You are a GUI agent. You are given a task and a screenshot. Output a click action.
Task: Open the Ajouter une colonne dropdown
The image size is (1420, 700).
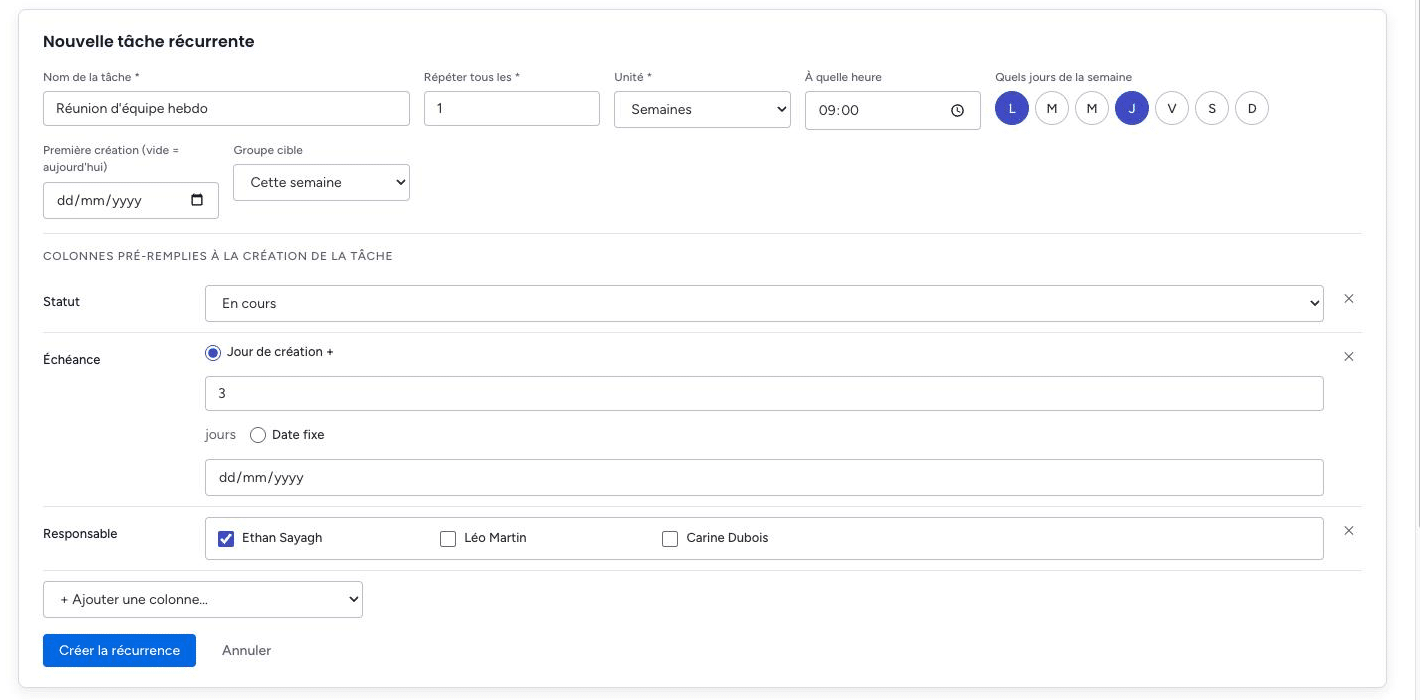203,600
